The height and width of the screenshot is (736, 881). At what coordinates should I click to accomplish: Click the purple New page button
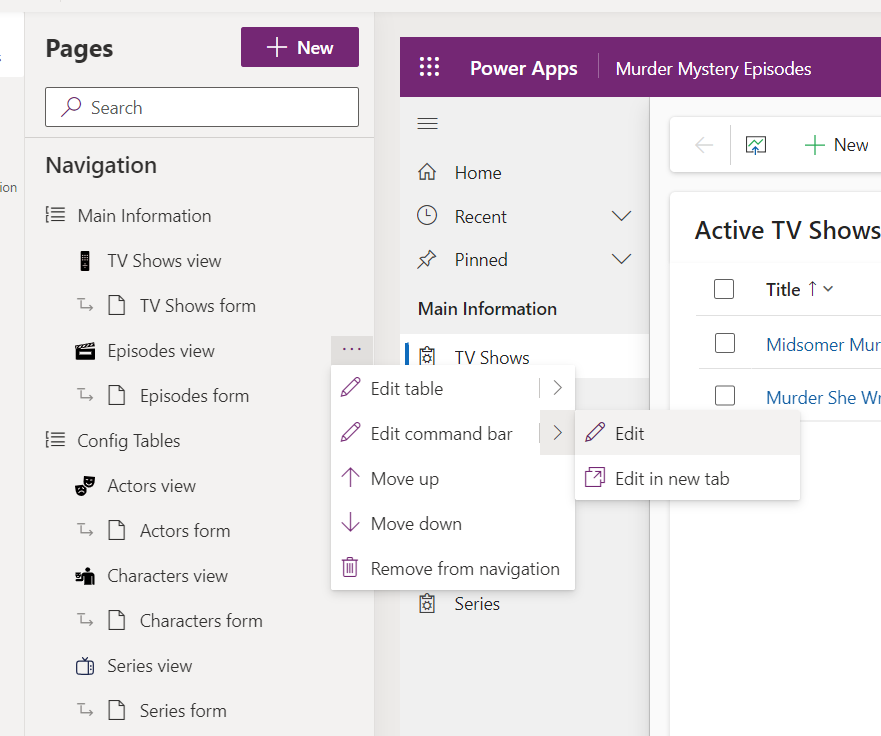(300, 47)
